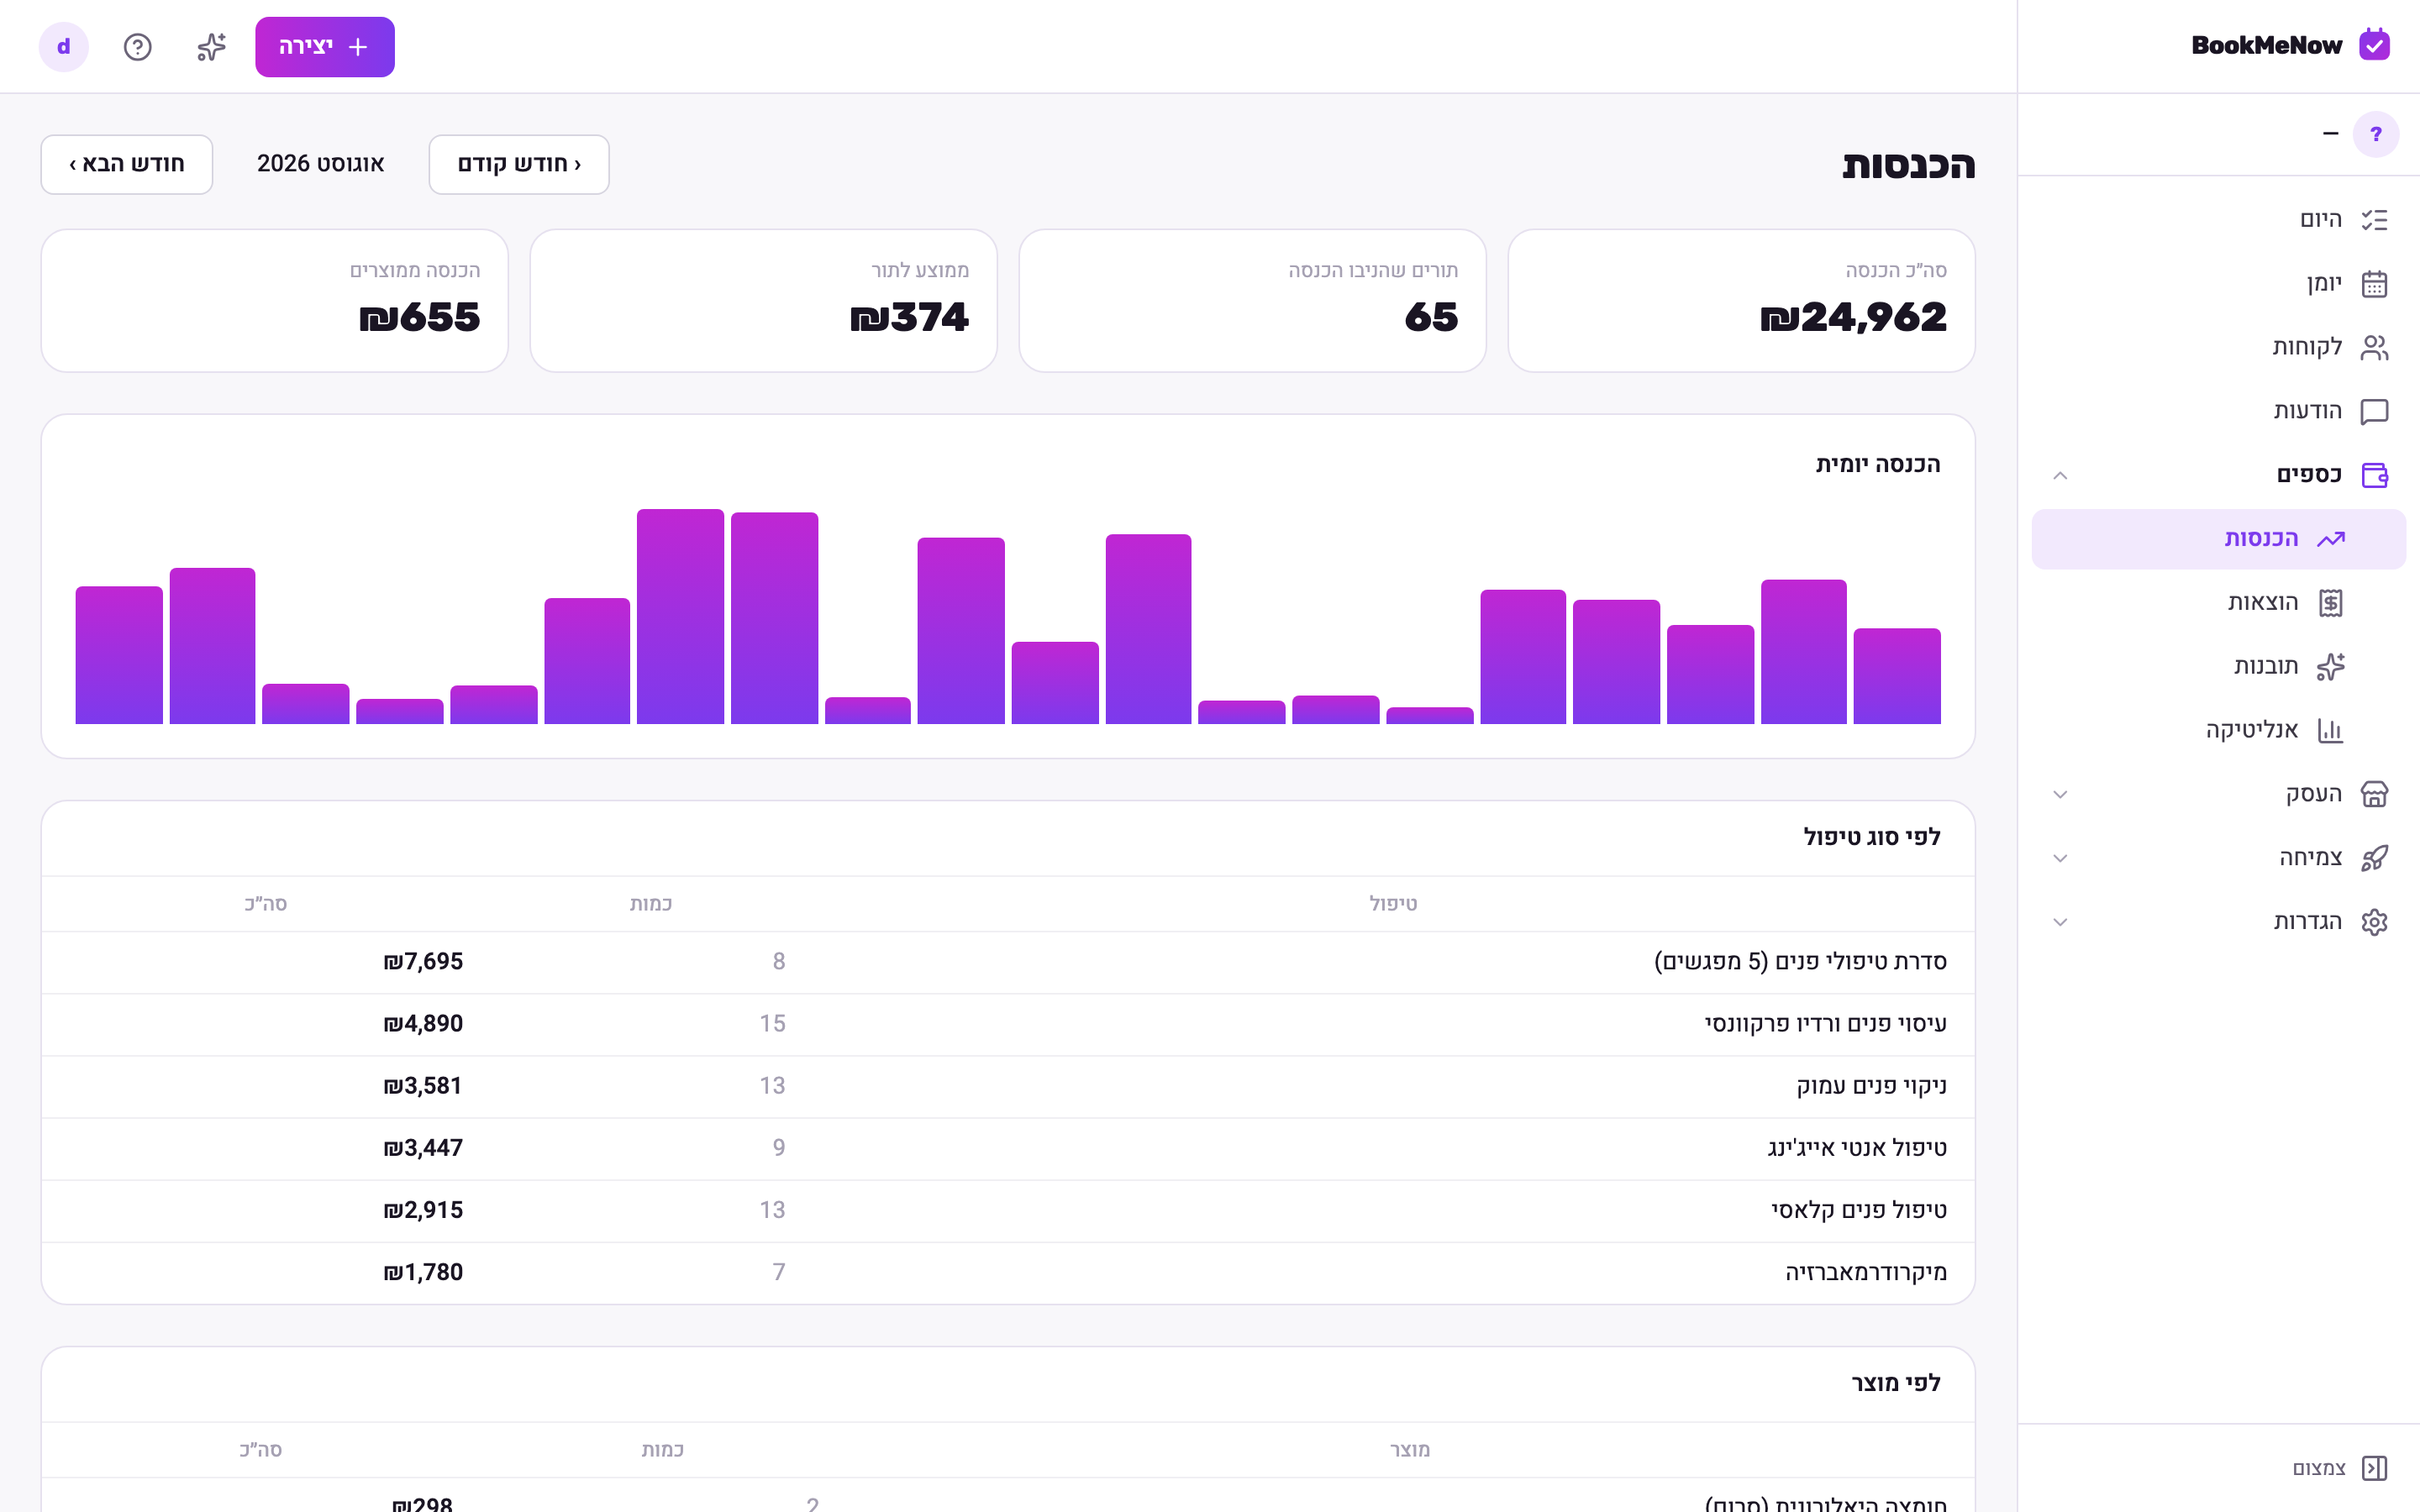Click the לקוחות people icon
Screen dimensions: 2420x1512
click(2374, 347)
